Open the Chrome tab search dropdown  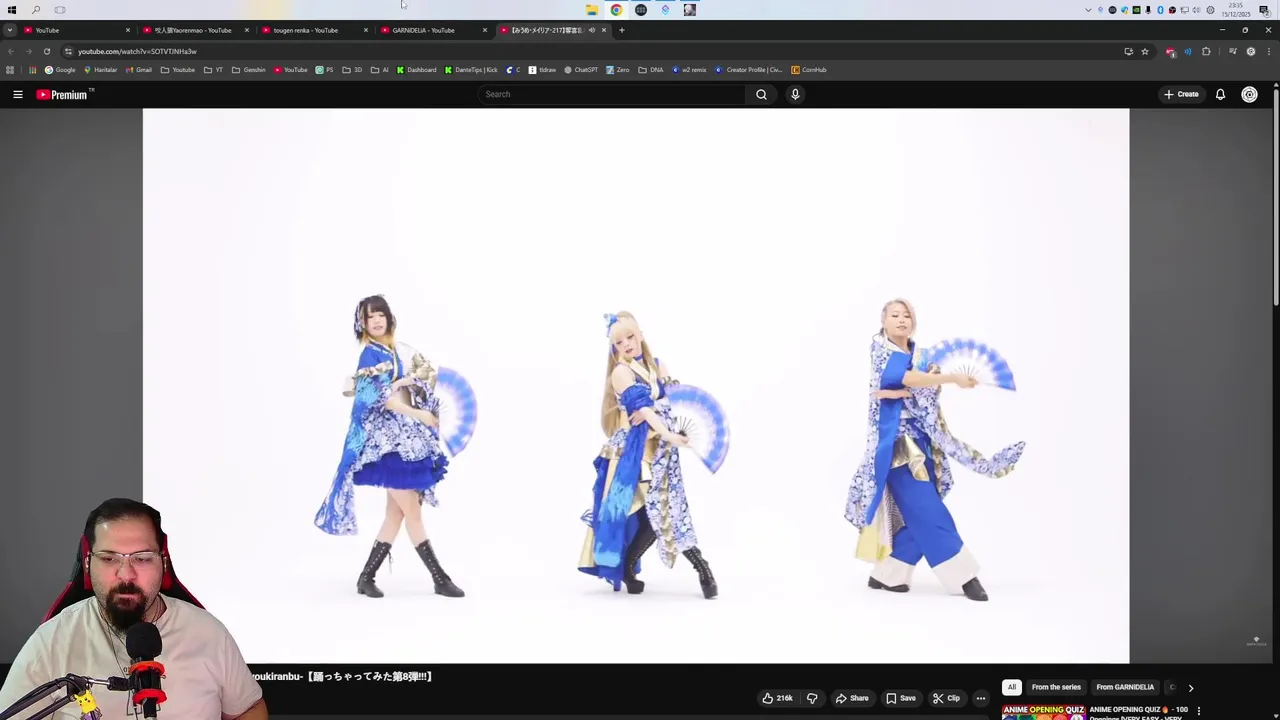click(10, 30)
